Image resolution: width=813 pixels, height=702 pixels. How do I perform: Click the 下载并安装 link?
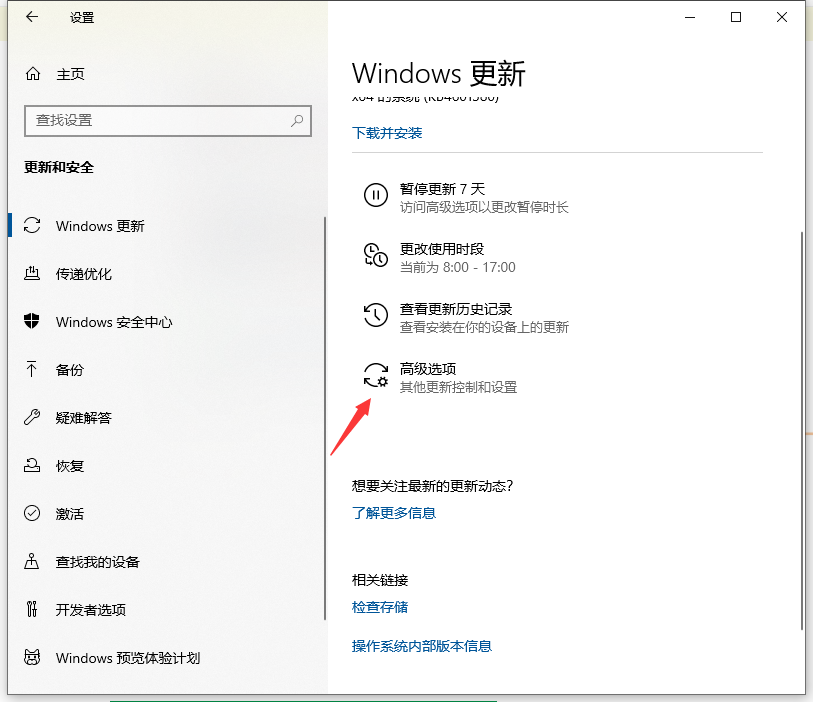pos(387,133)
